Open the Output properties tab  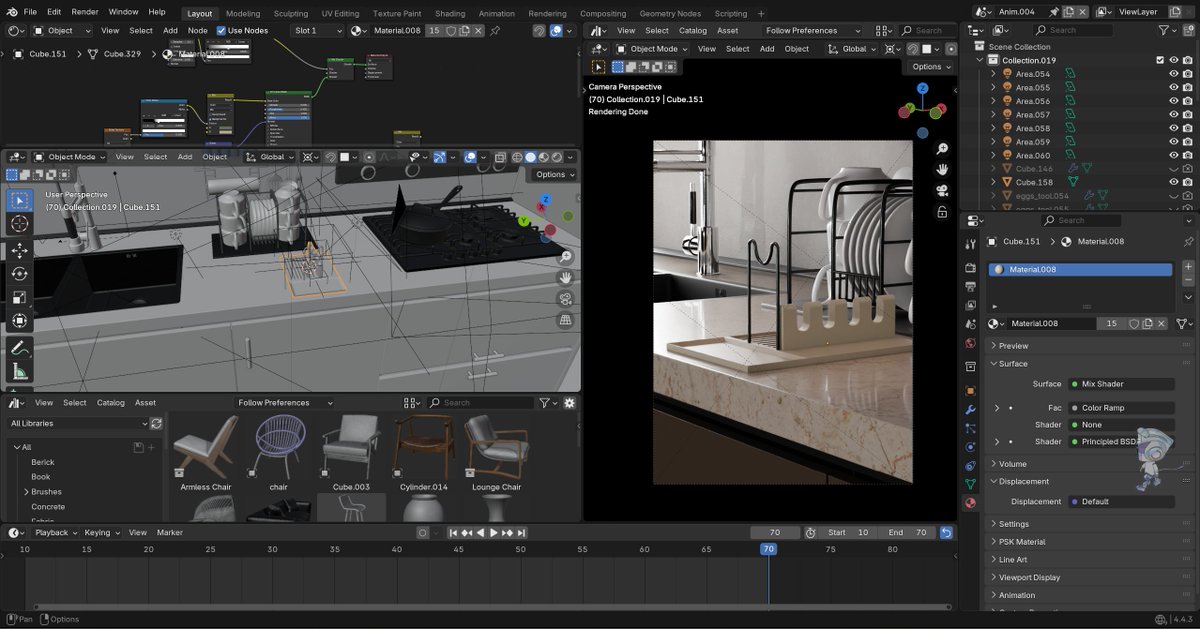tap(970, 287)
